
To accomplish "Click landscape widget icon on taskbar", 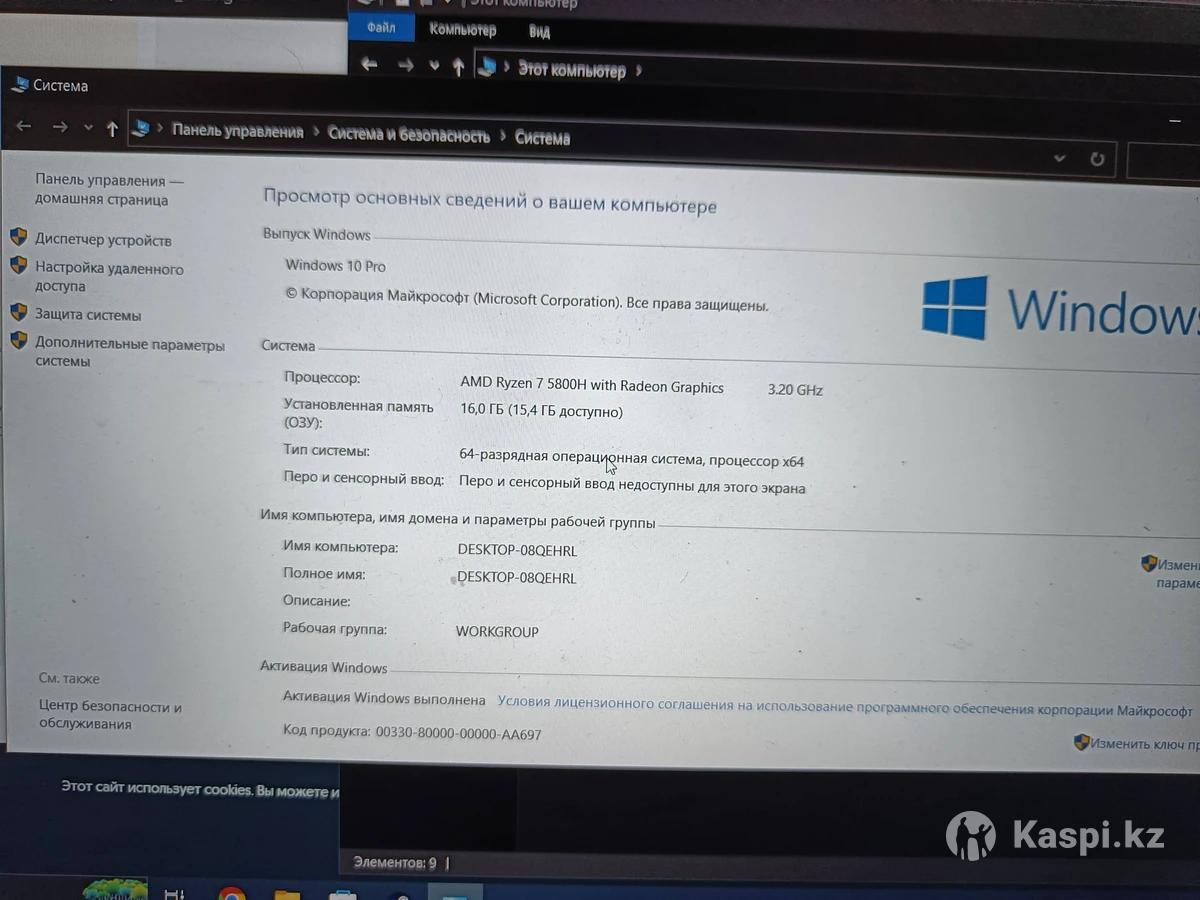I will (114, 889).
